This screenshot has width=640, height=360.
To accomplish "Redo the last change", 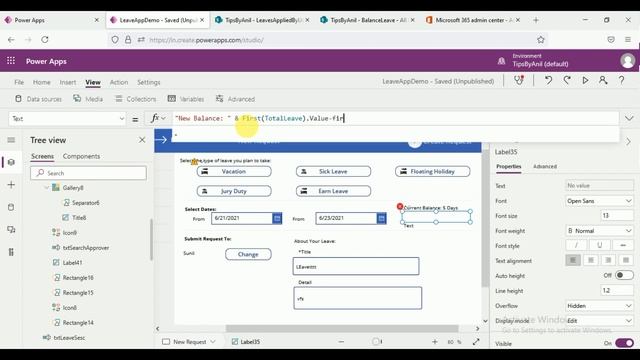I will coord(567,80).
